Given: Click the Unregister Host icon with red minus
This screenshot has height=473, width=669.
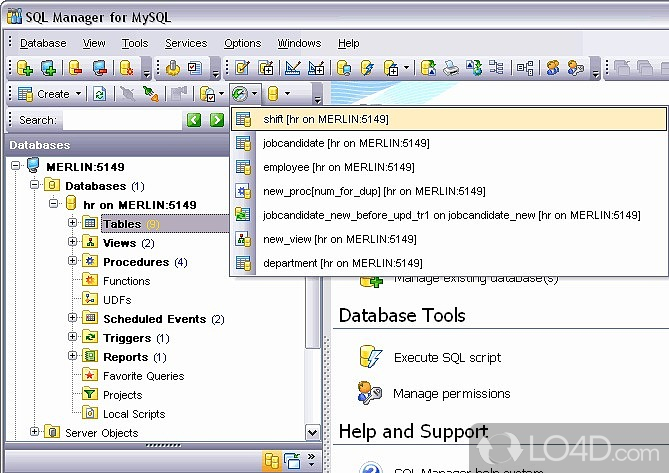Looking at the screenshot, I should point(99,68).
